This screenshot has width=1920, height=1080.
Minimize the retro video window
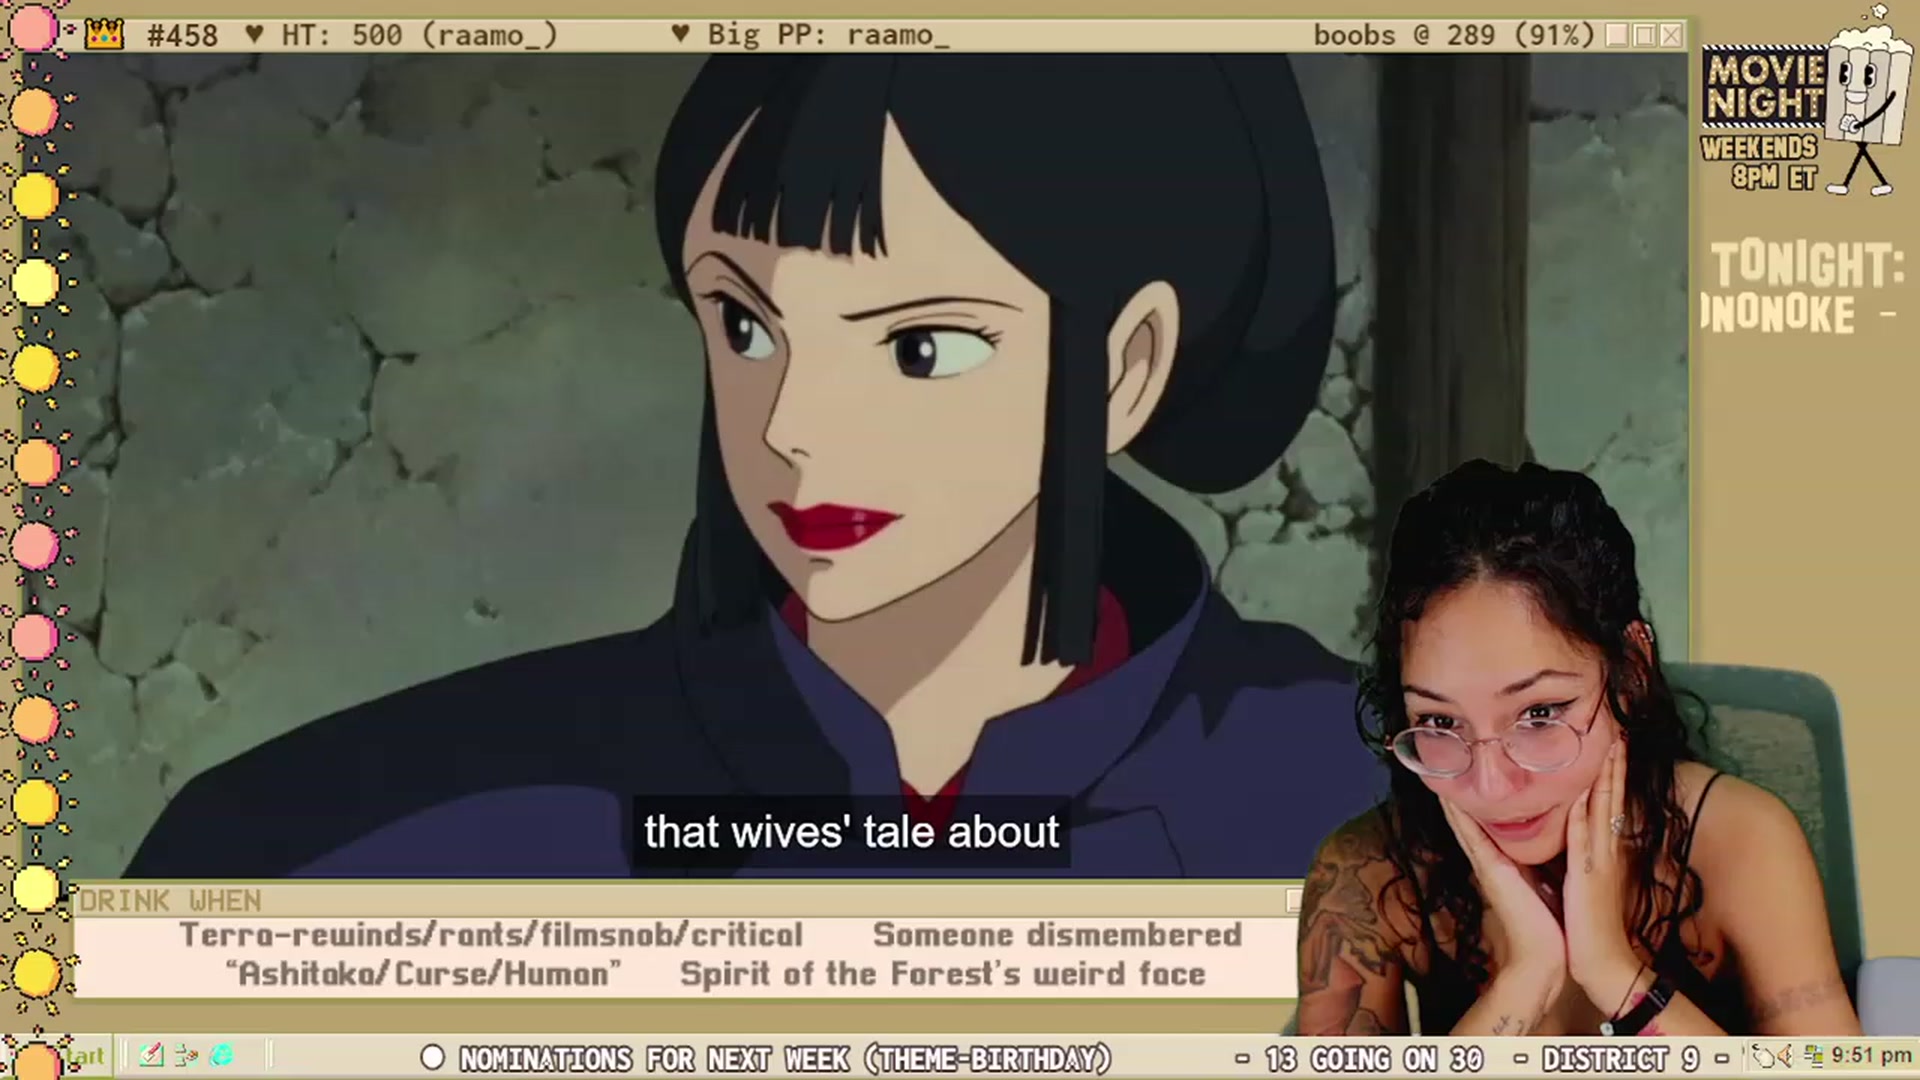click(1617, 36)
